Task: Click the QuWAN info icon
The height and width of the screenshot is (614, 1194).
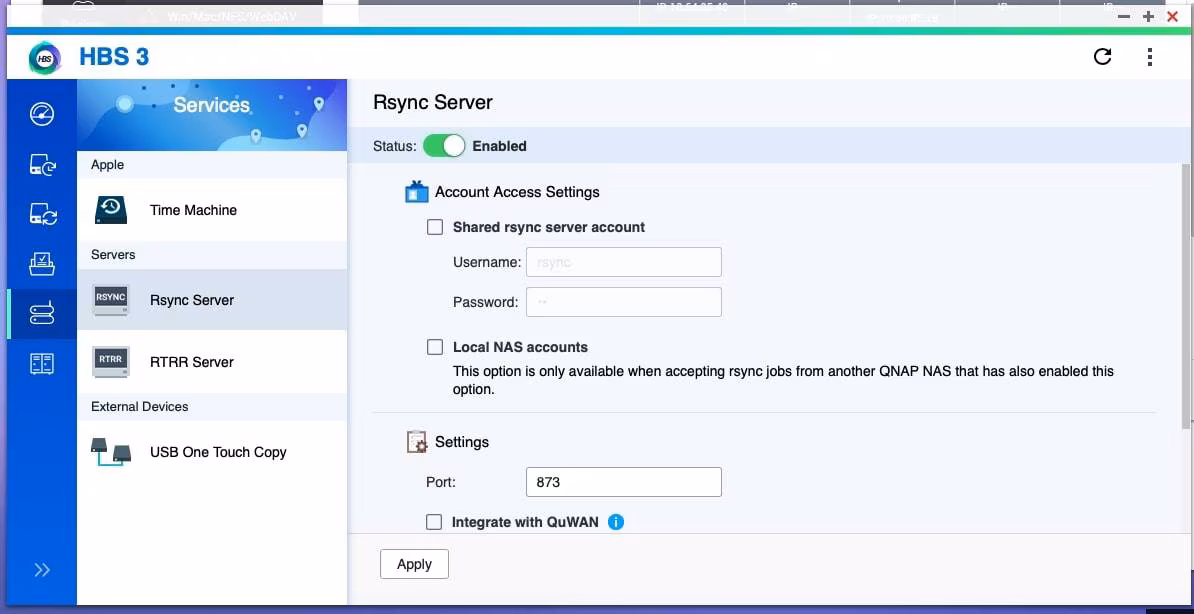Action: [616, 522]
